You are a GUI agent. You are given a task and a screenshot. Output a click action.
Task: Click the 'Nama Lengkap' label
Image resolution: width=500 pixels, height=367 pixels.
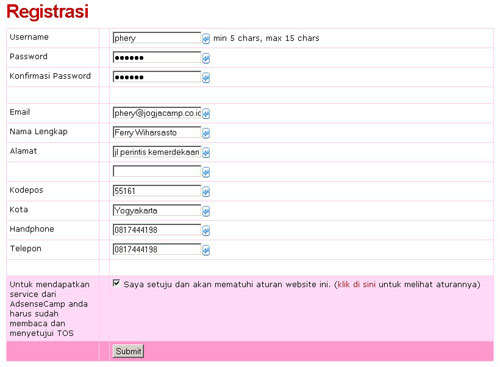38,132
